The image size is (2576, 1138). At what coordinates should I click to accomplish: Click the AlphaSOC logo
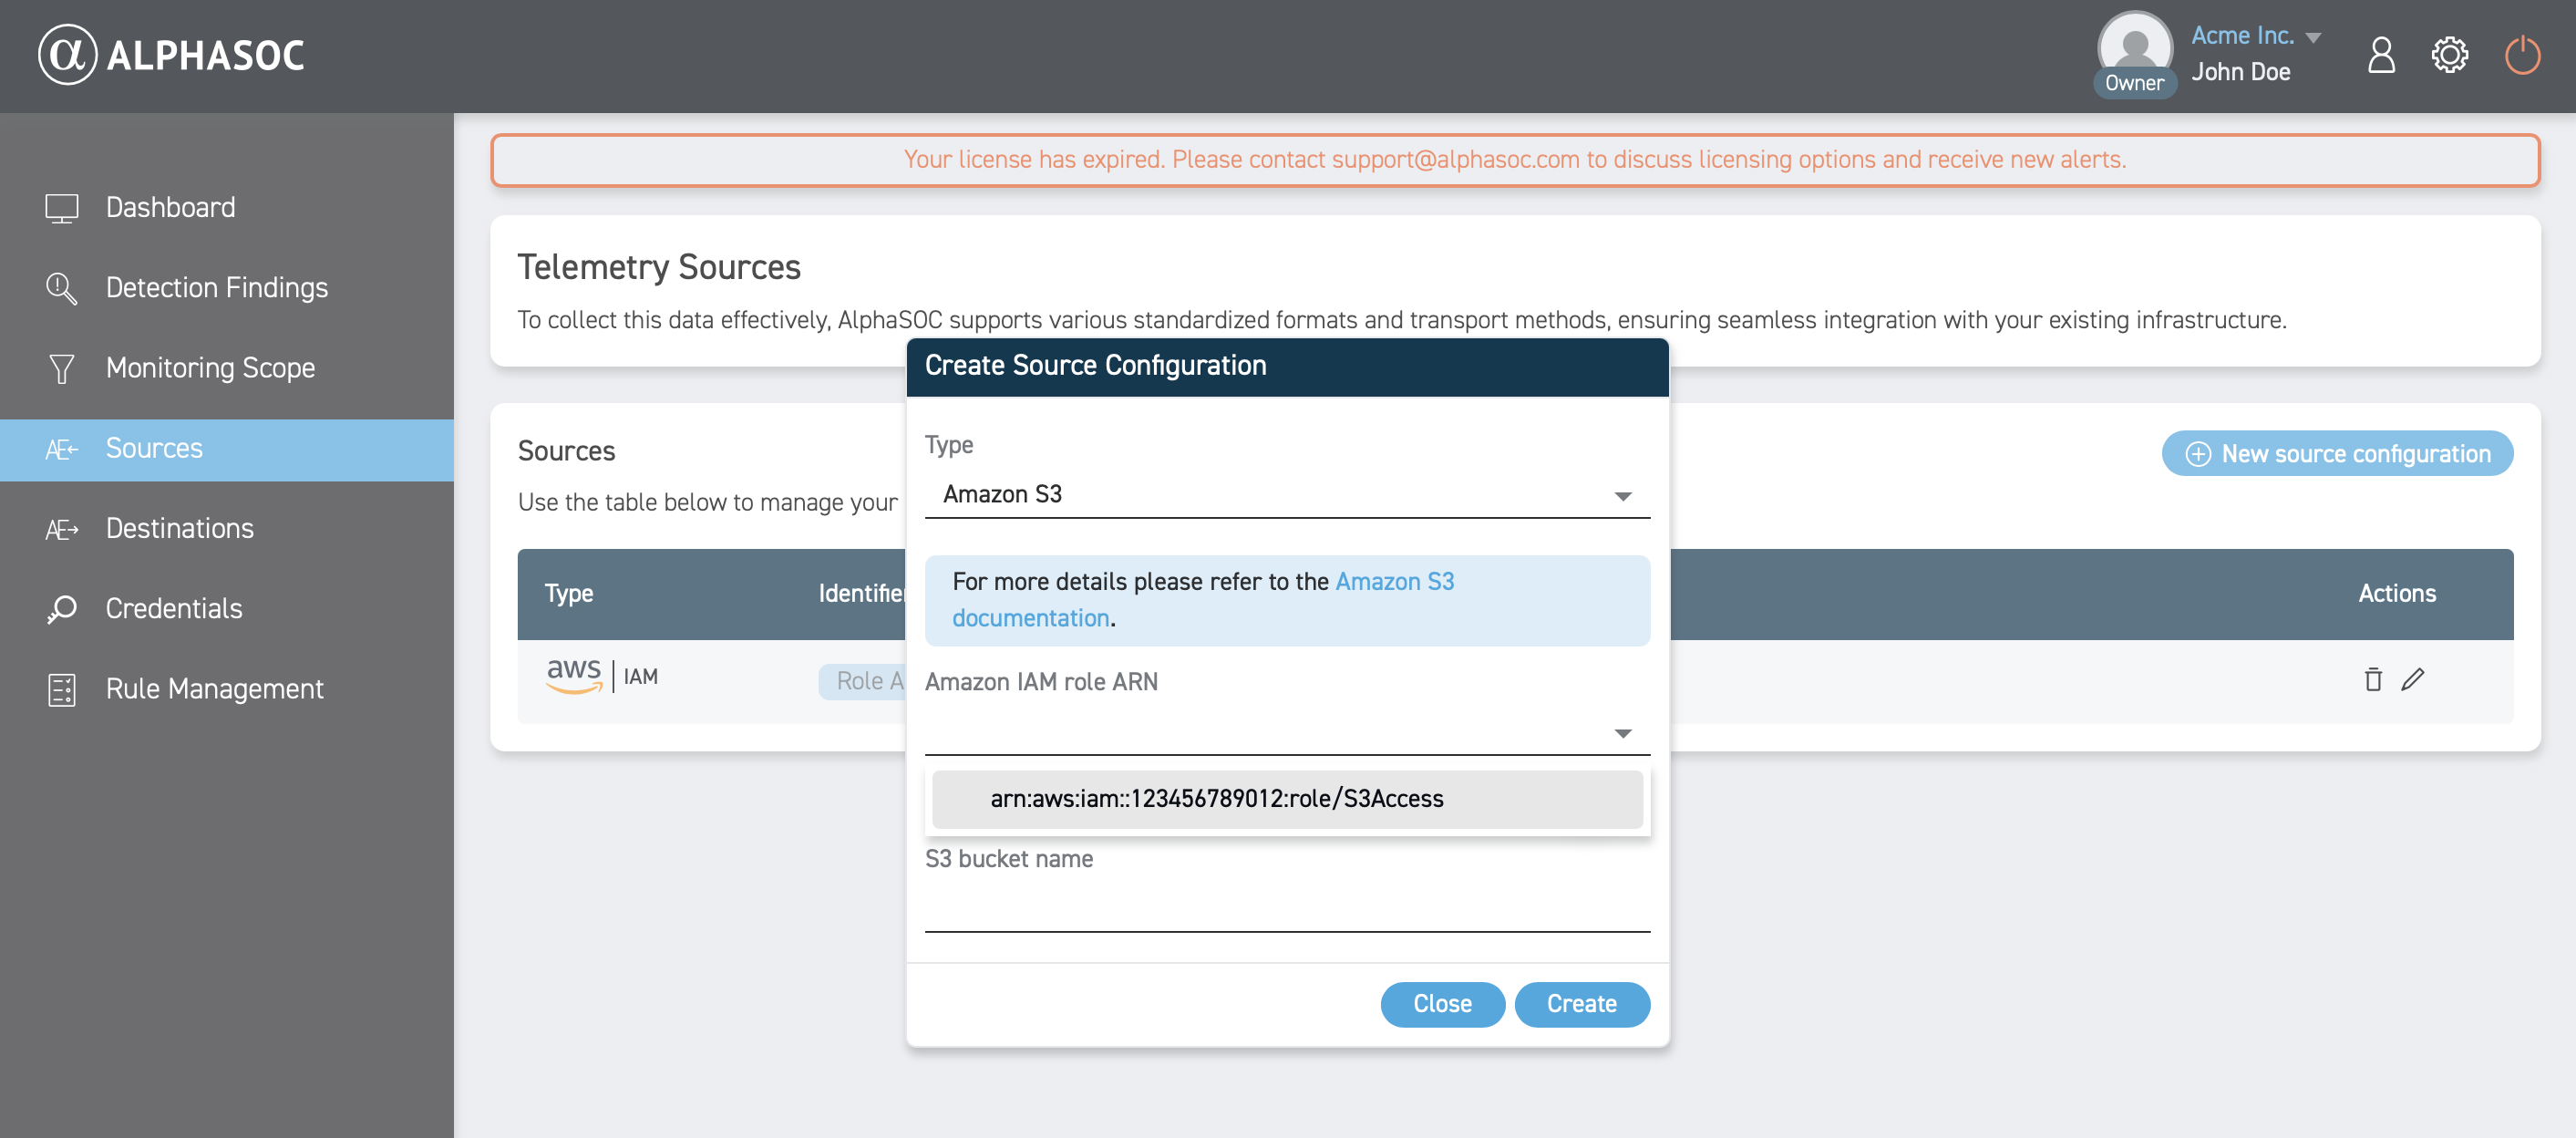(x=172, y=55)
